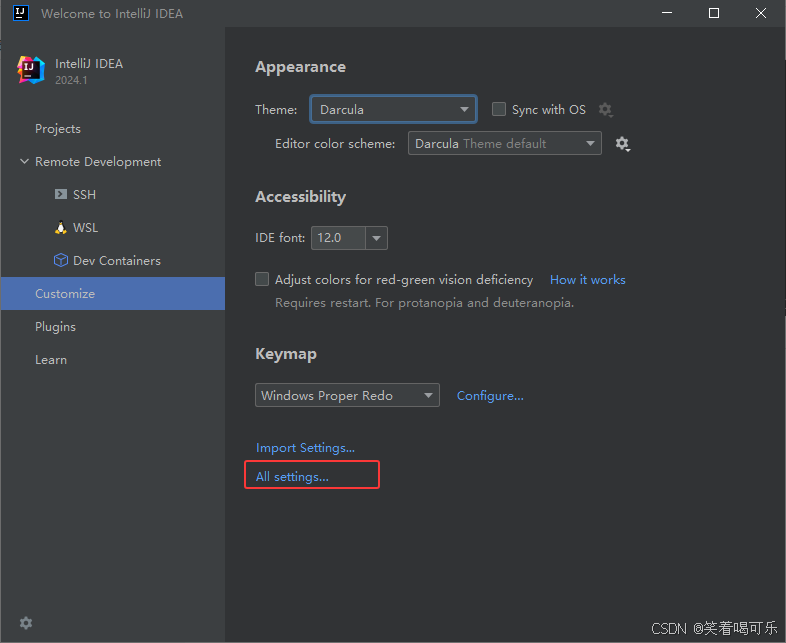Open Sync with OS gear options
This screenshot has height=643, width=786.
click(x=606, y=110)
